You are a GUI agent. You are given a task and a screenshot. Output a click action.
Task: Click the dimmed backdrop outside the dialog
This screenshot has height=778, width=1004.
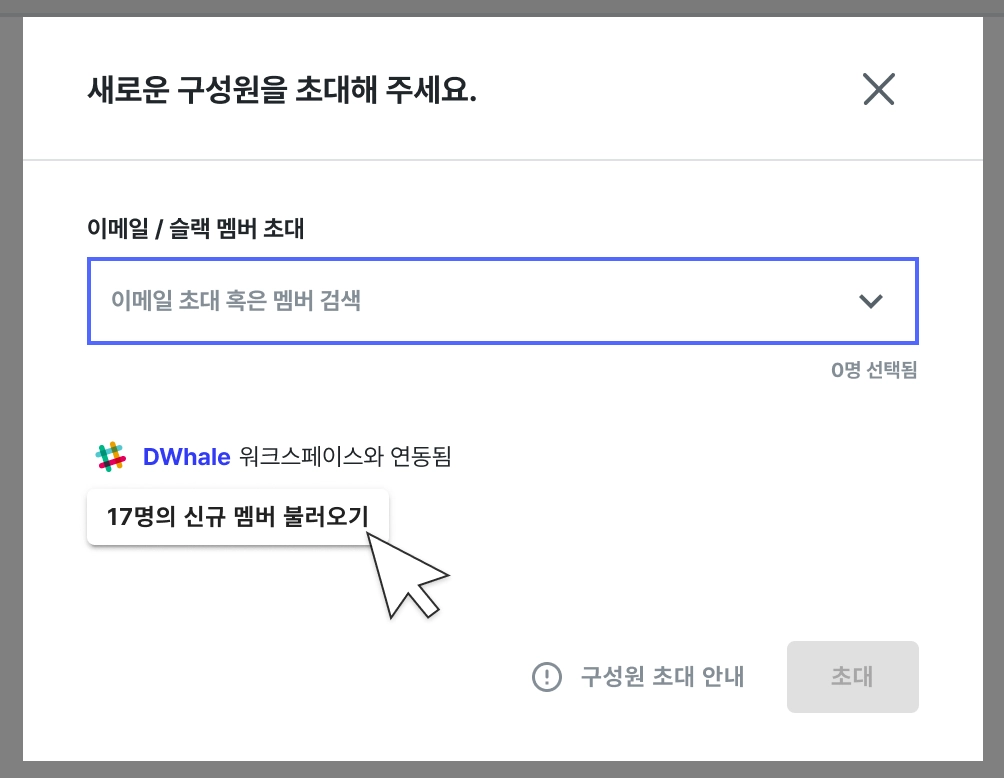tap(11, 400)
